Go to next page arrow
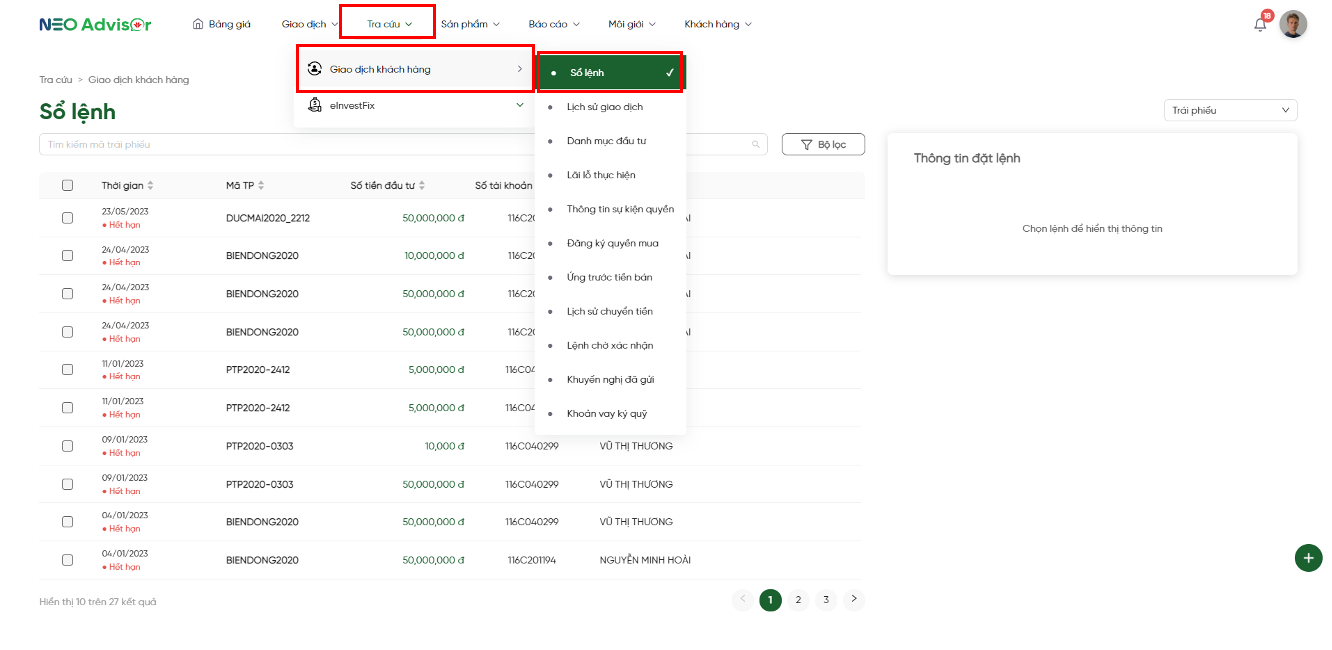Image resolution: width=1332 pixels, height=650 pixels. coord(853,600)
